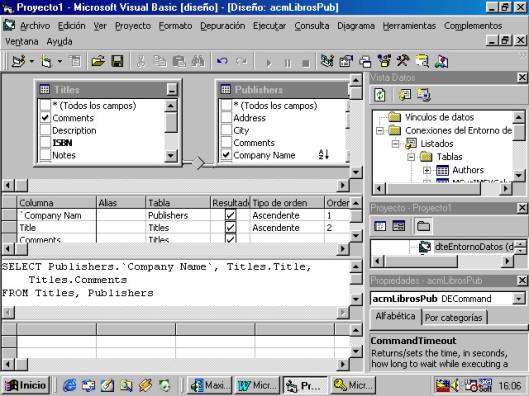Click the Find binoculars icon
Viewport: 529px width, 396px height.
coord(198,61)
